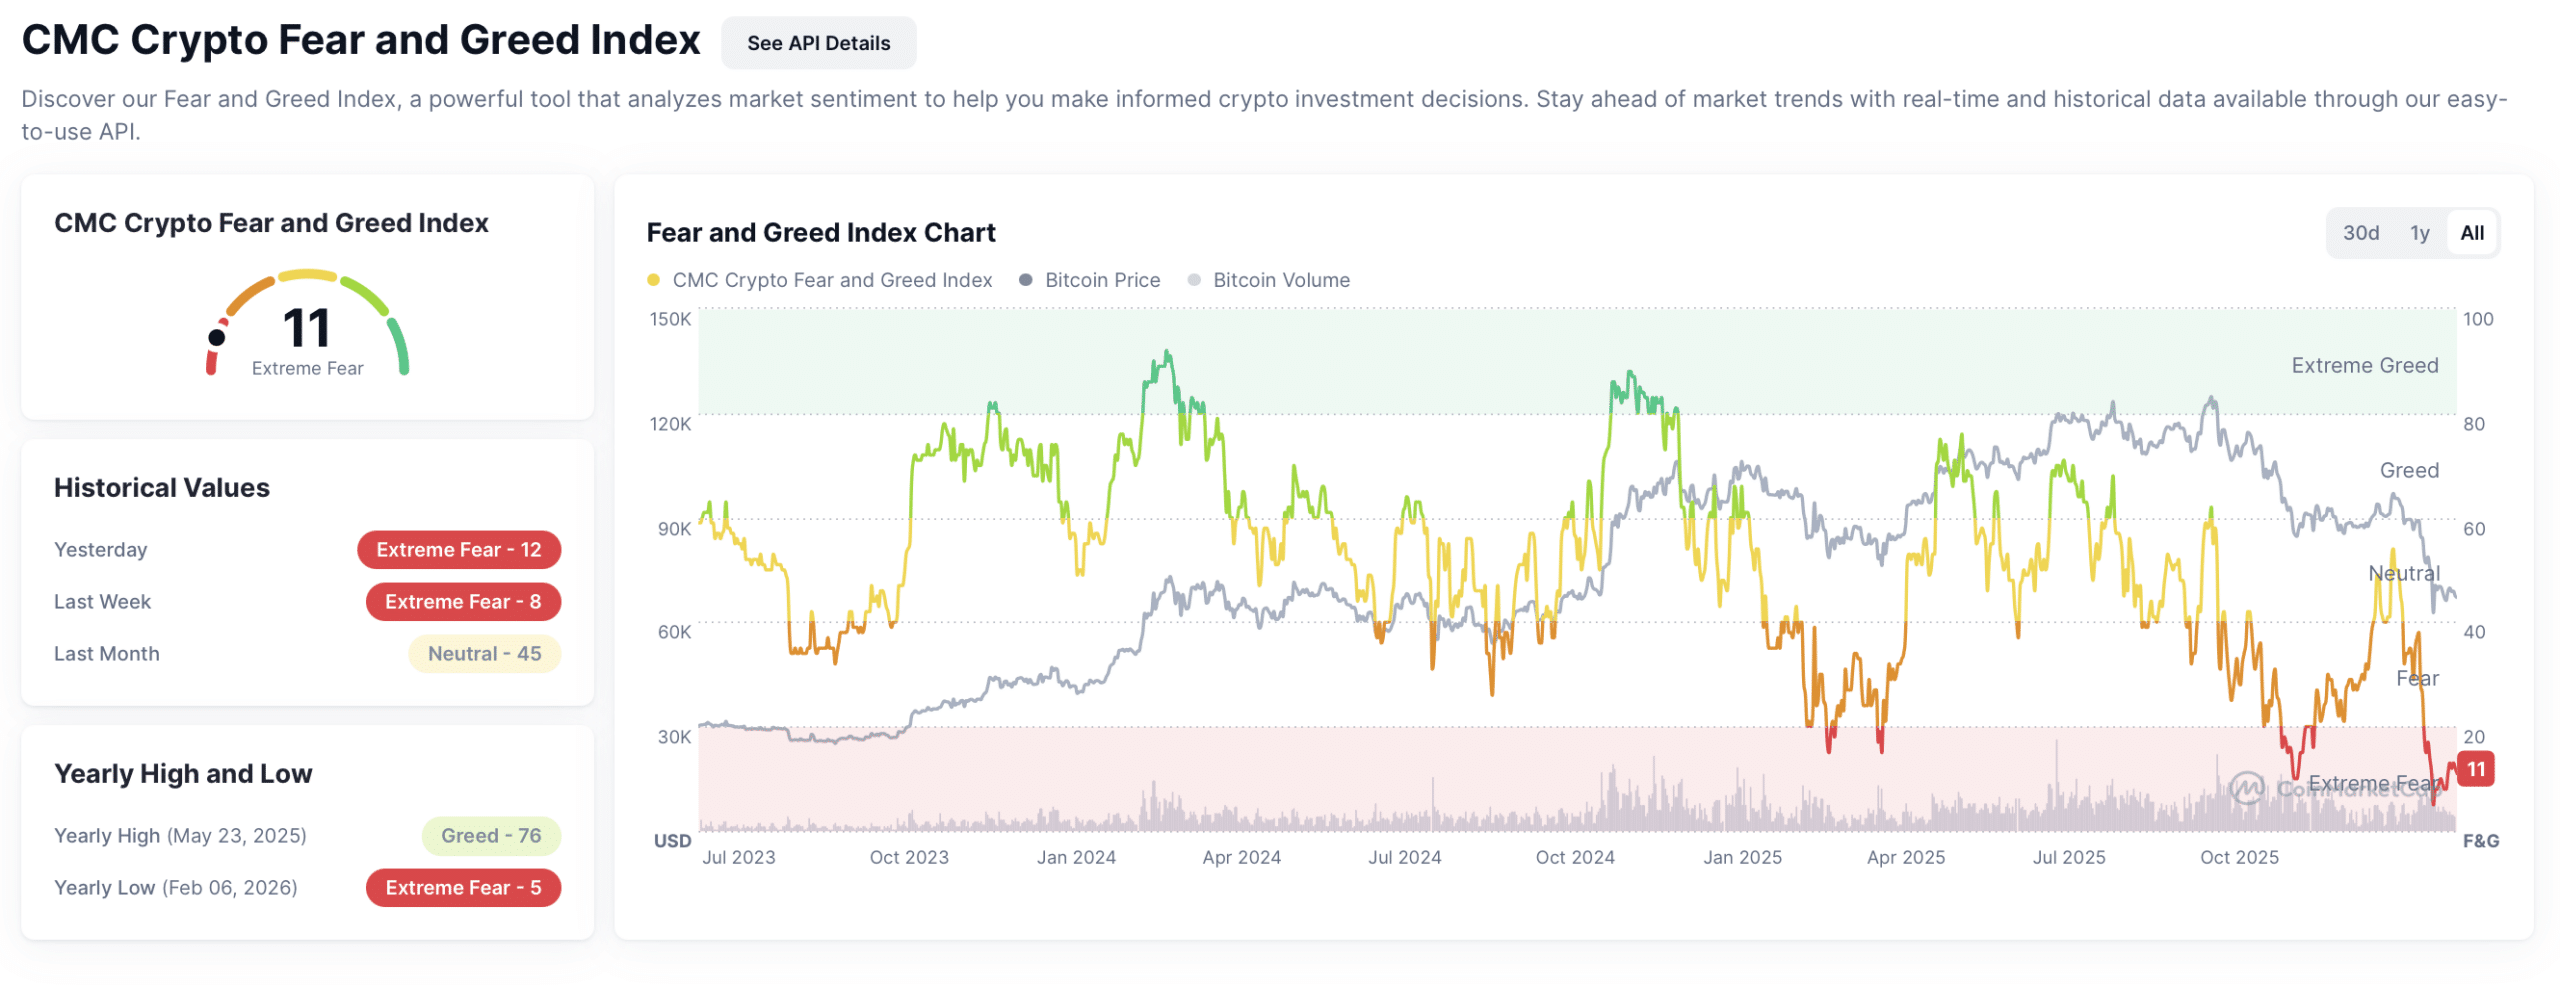Toggle CMC Crypto Fear and Greed Index series
The image size is (2560, 986).
click(x=831, y=280)
